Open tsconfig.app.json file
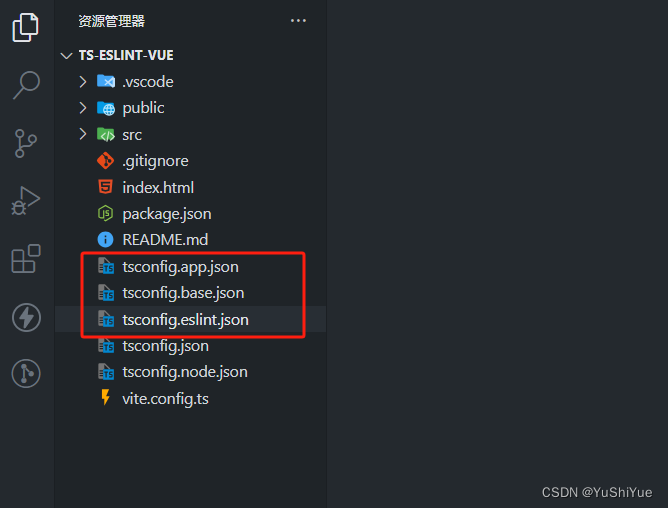Screen dimensions: 668x508 click(x=180, y=267)
